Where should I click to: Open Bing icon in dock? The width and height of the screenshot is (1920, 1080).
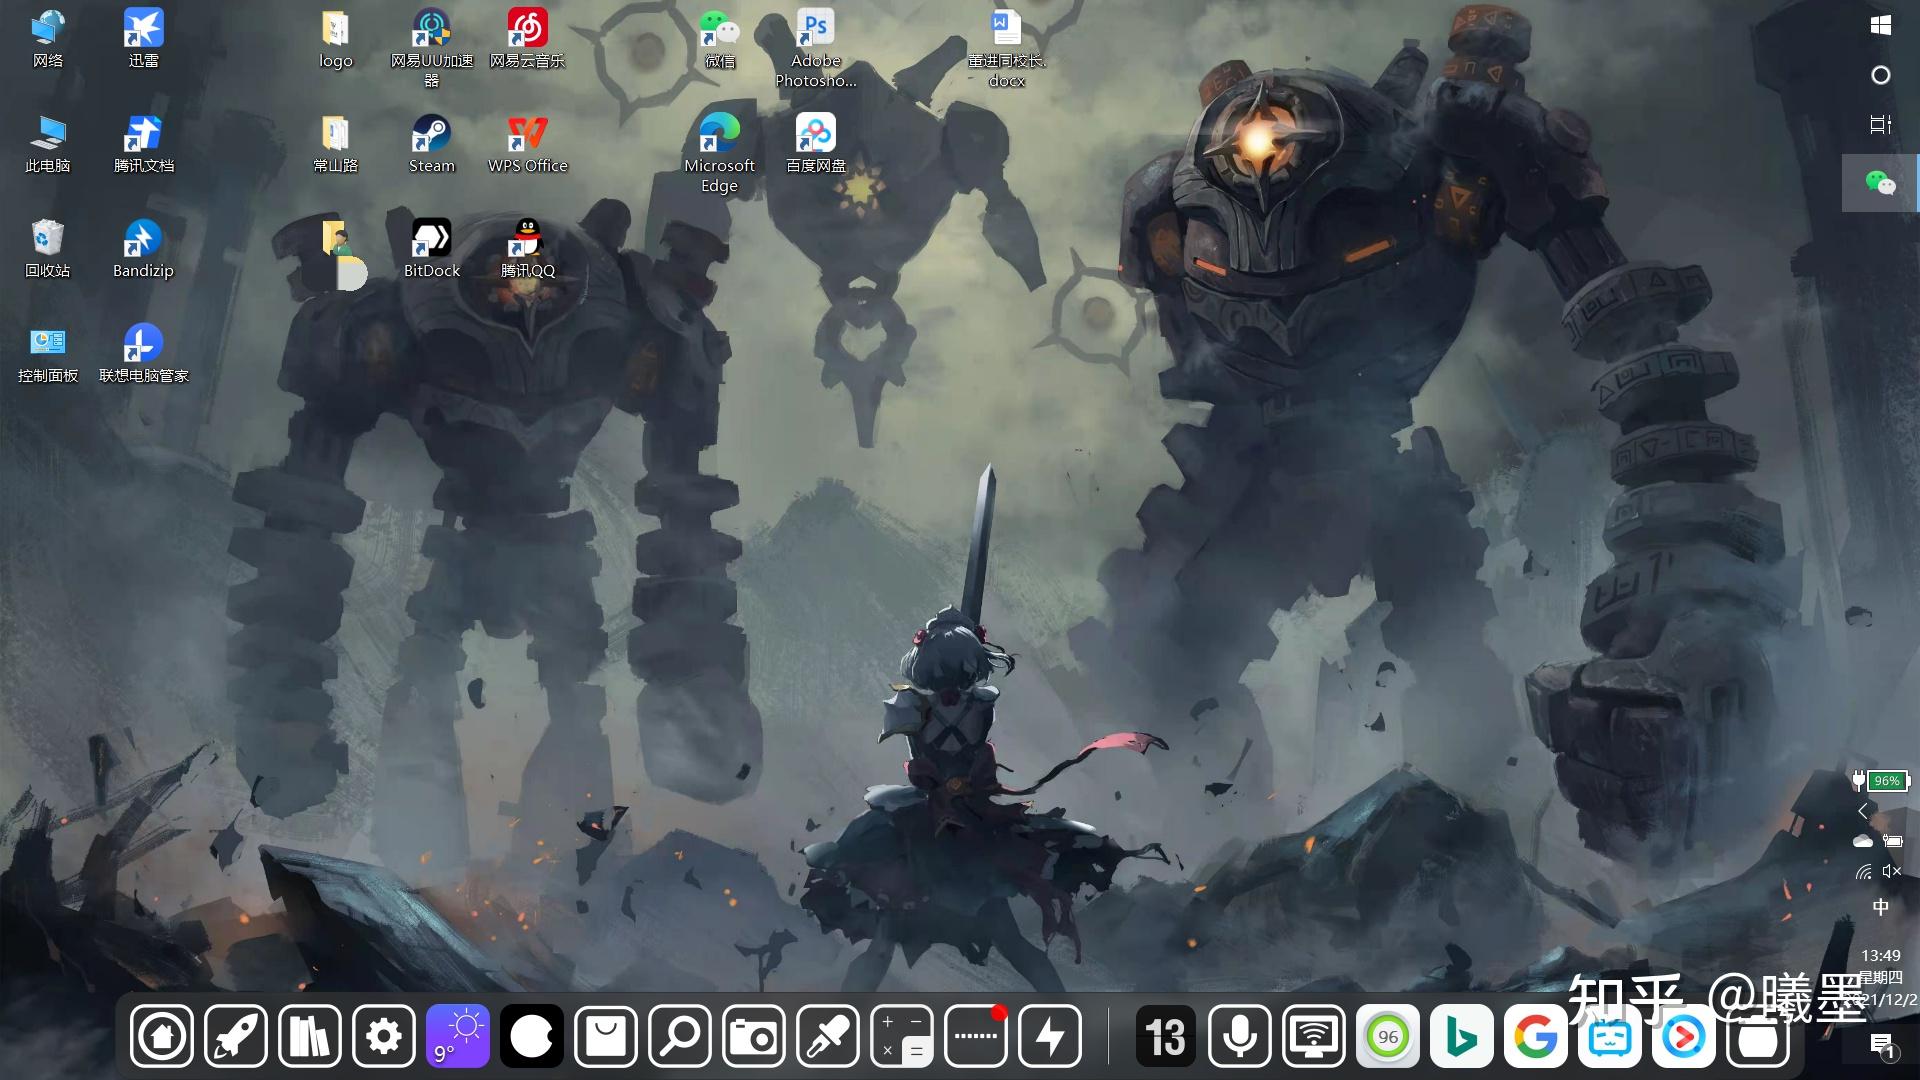[x=1462, y=1036]
